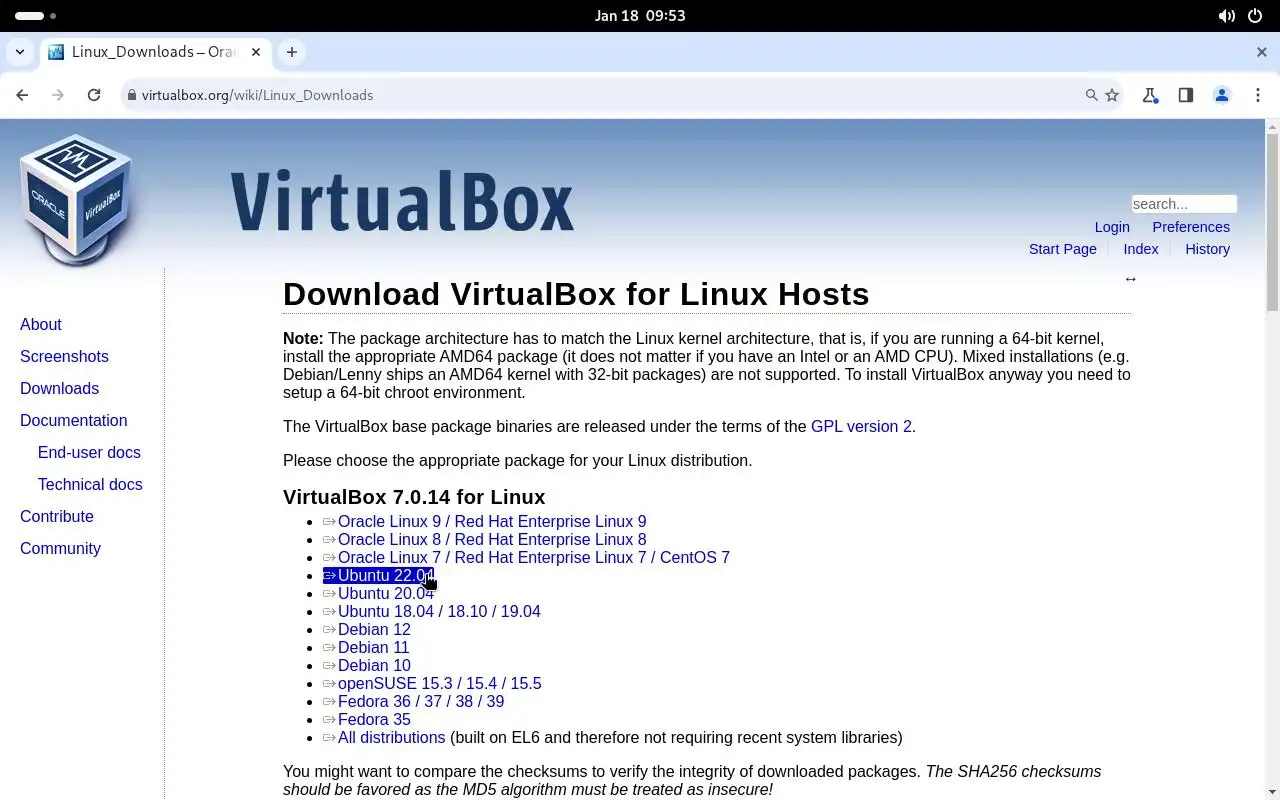Download the Debian 10 package
This screenshot has height=800, width=1280.
(367, 665)
